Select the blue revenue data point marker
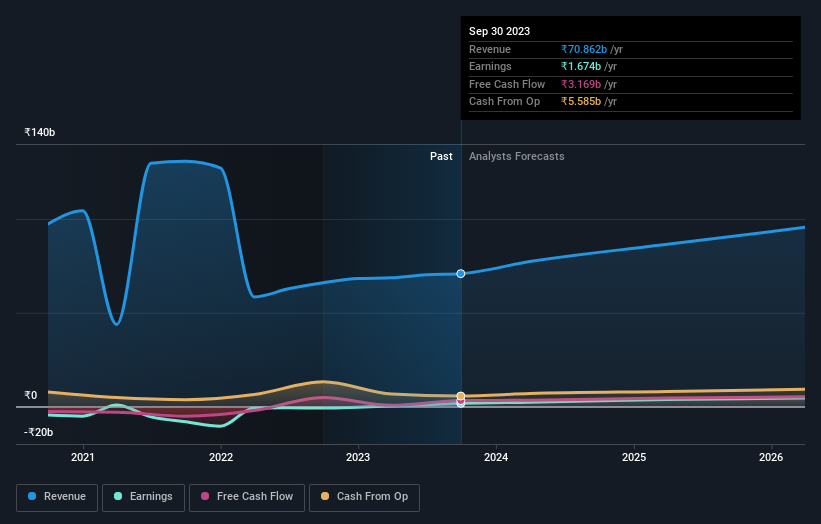 461,274
